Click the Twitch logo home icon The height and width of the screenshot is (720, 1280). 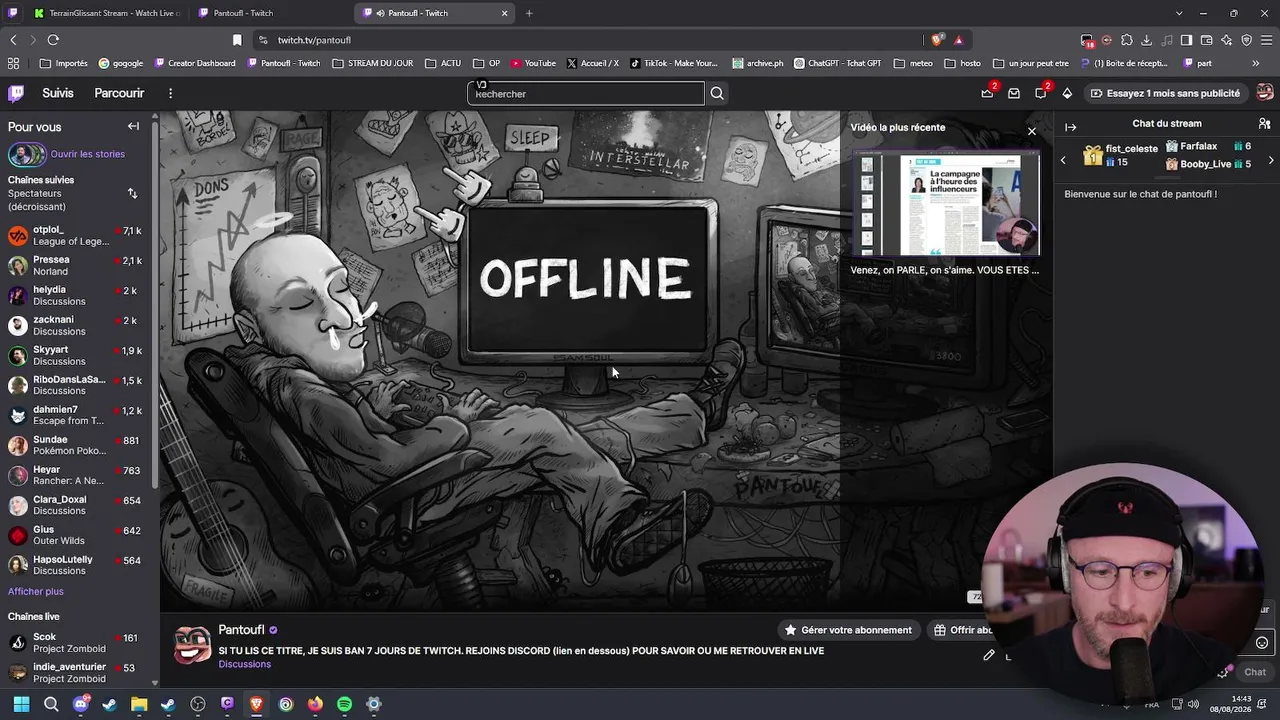tap(16, 93)
